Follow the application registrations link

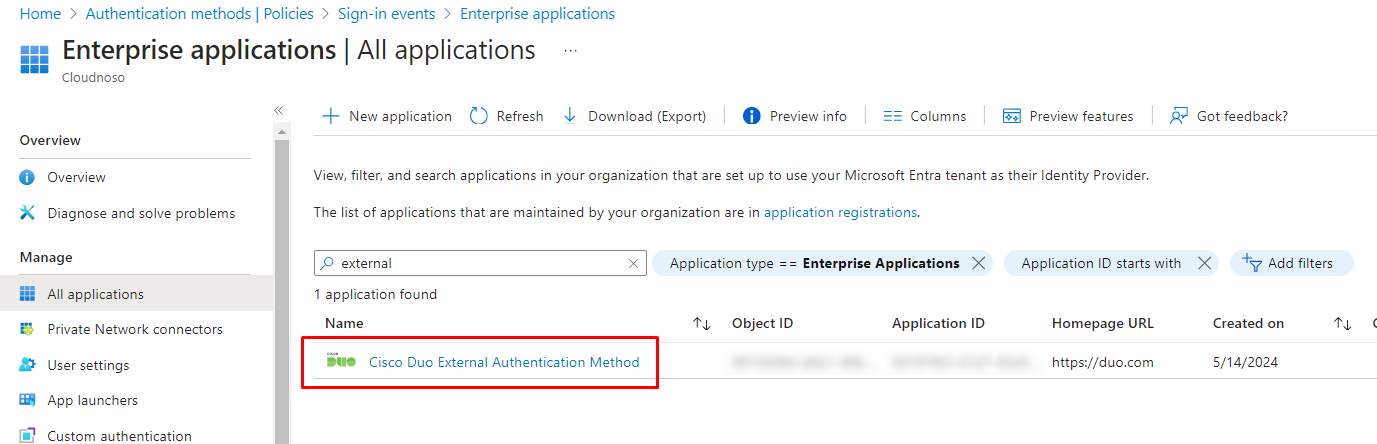click(x=840, y=212)
